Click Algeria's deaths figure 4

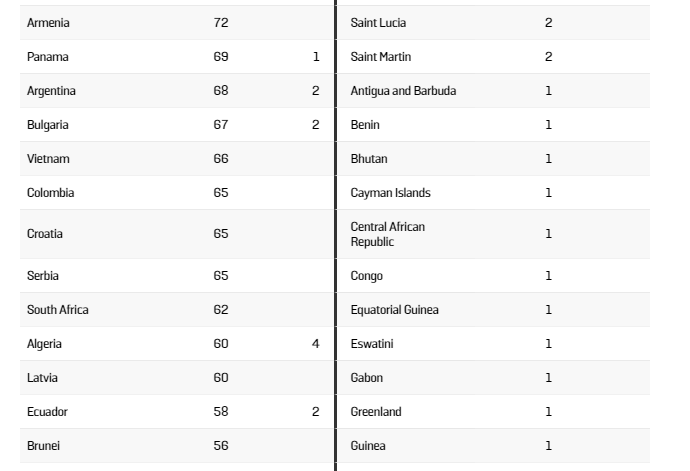tap(316, 344)
